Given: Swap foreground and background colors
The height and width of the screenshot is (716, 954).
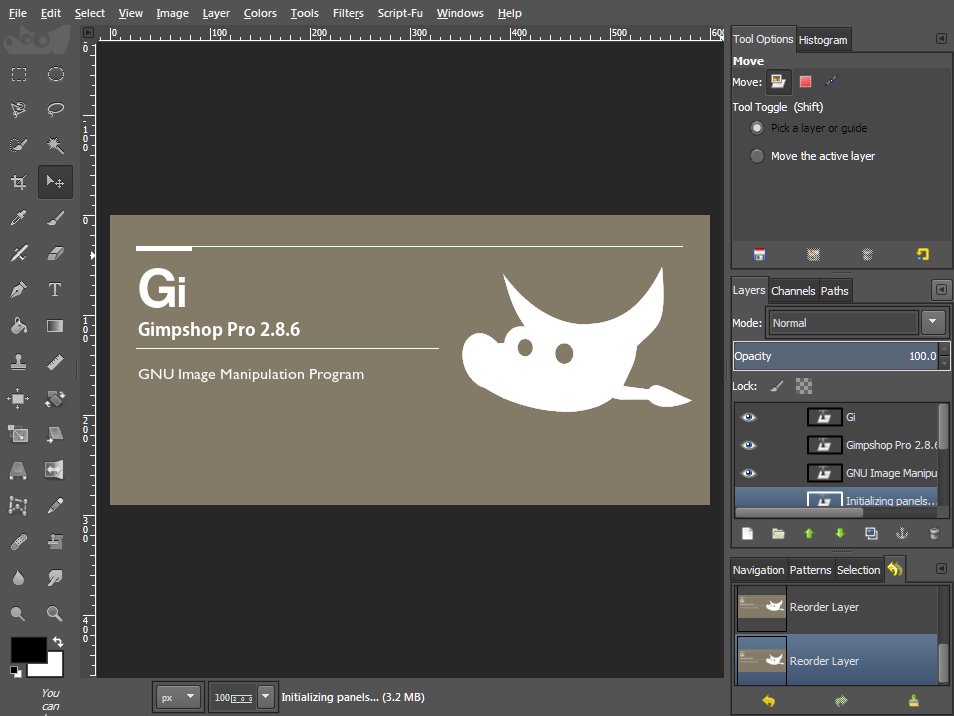Looking at the screenshot, I should (x=58, y=642).
